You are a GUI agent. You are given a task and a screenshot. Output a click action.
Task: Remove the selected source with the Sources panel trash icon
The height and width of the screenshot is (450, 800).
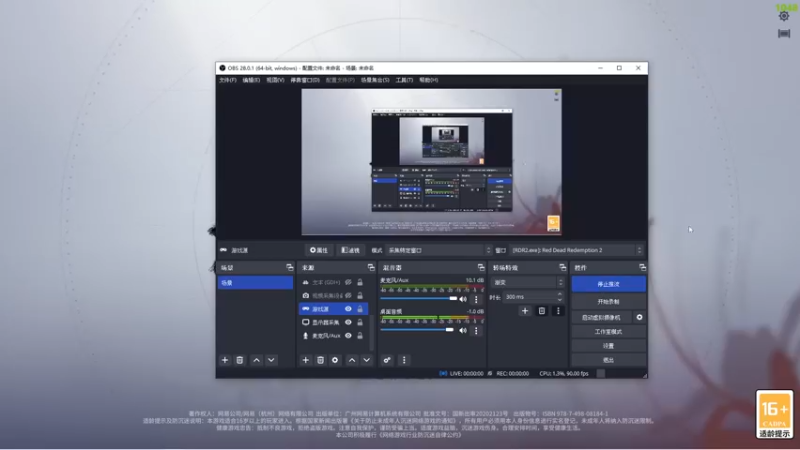[320, 360]
